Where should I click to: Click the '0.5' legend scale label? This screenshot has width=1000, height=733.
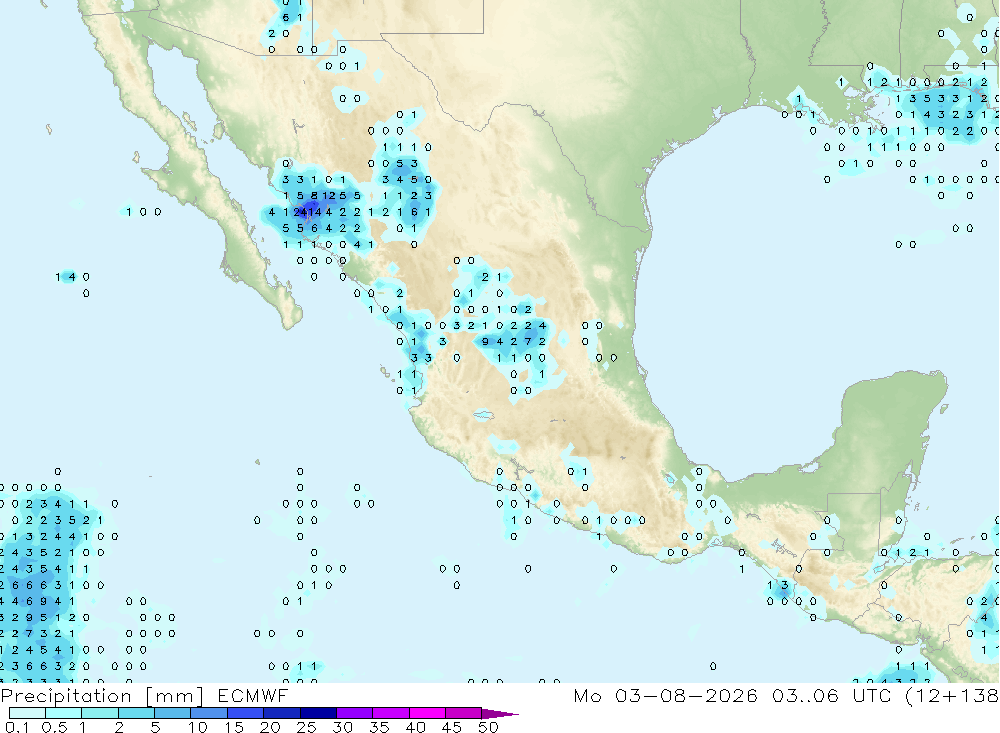click(54, 727)
